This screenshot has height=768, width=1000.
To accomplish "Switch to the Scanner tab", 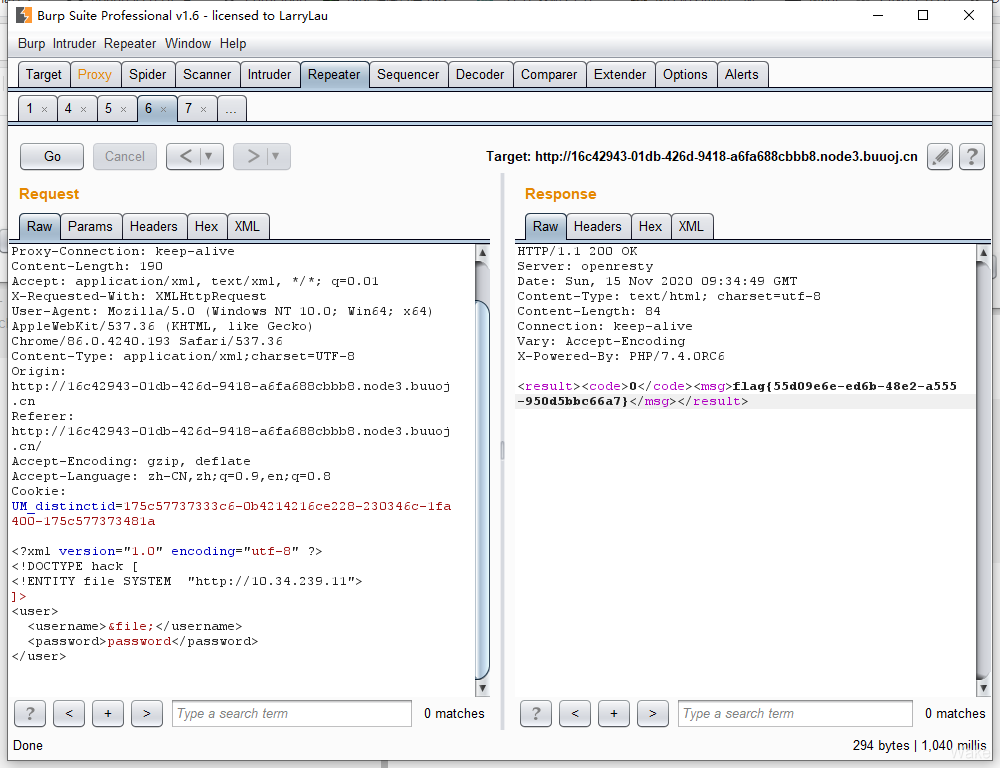I will pos(207,75).
